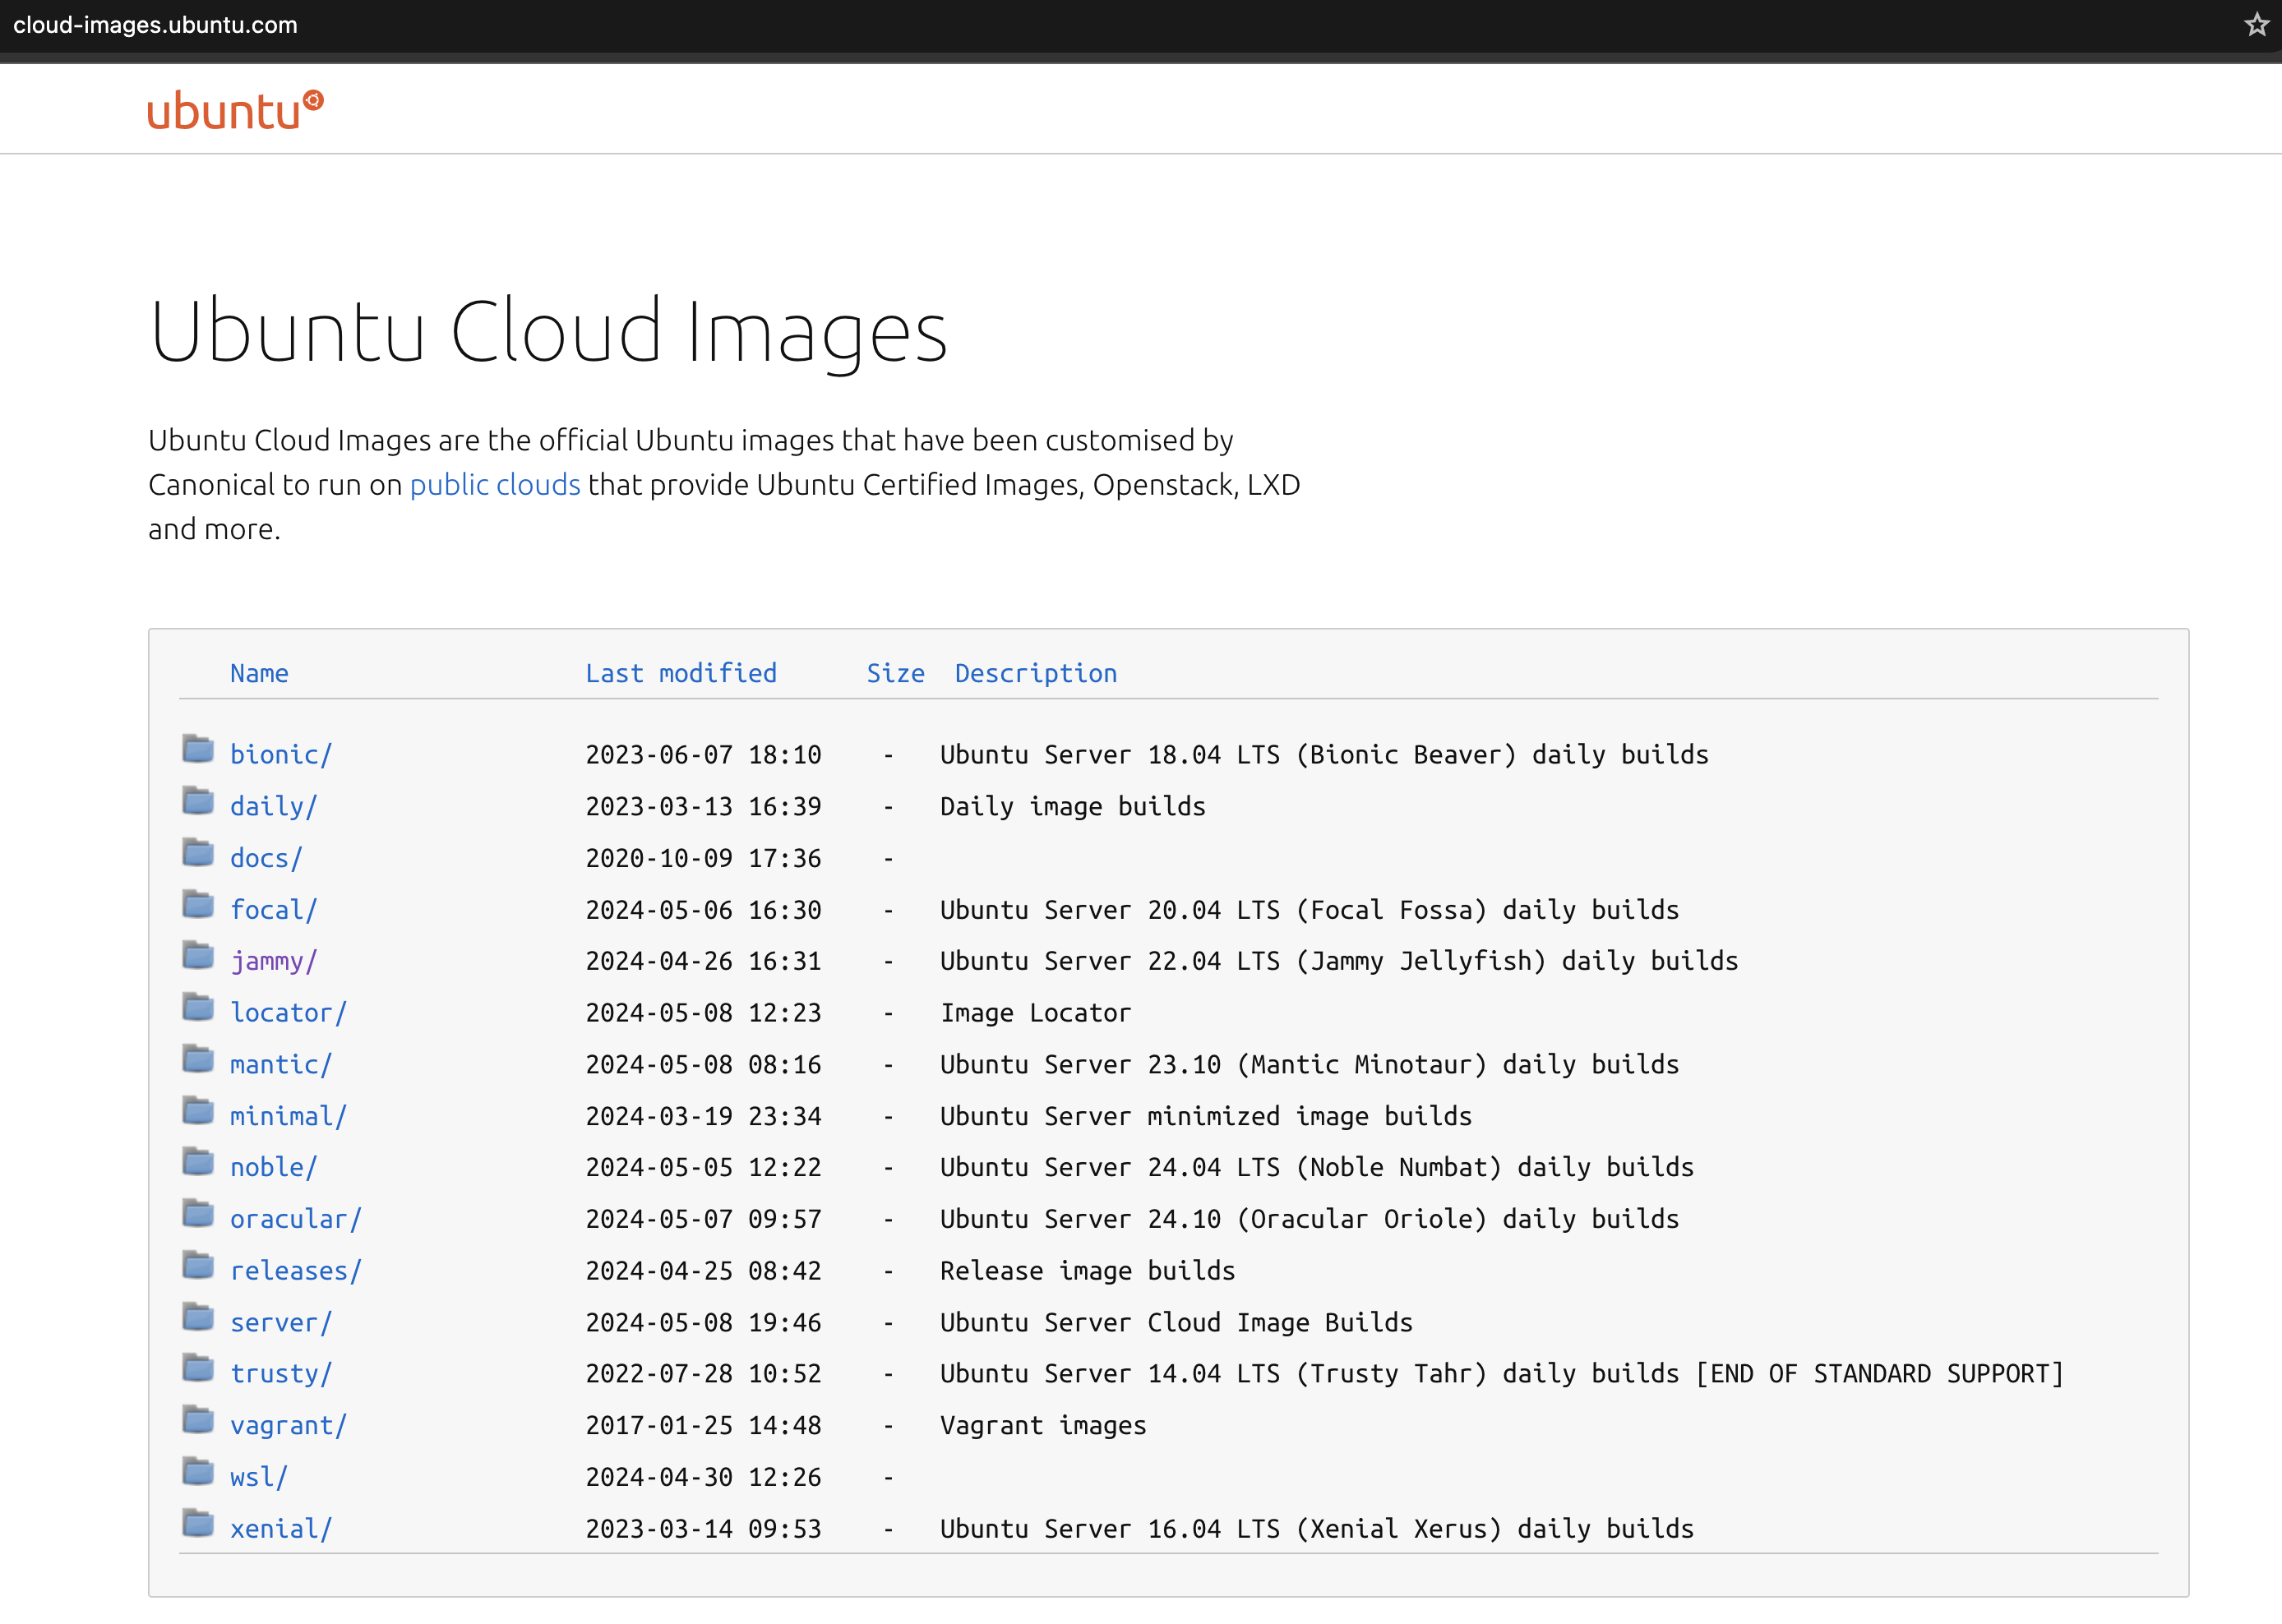
Task: Open the mantic/ directory link
Action: (281, 1065)
